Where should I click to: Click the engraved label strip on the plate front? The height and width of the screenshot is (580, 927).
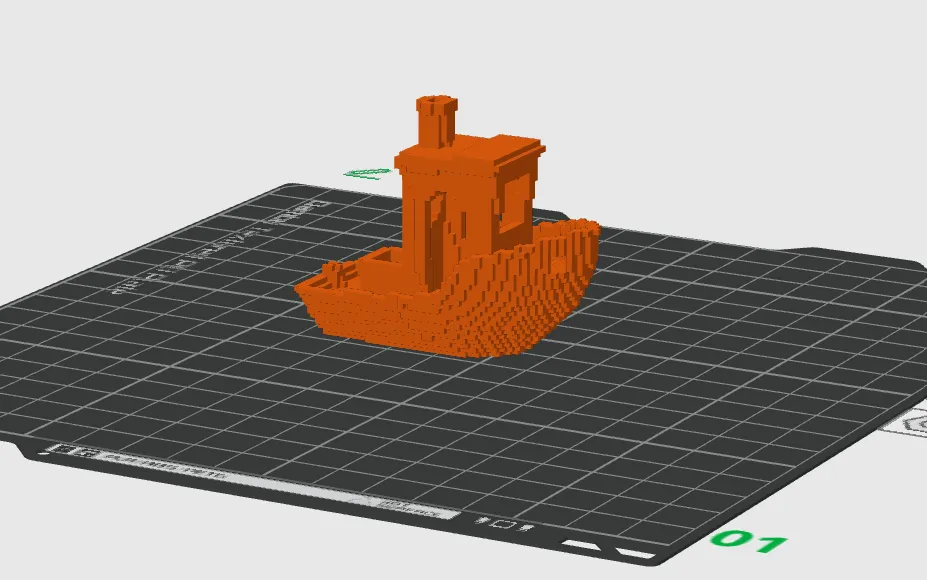pos(250,478)
